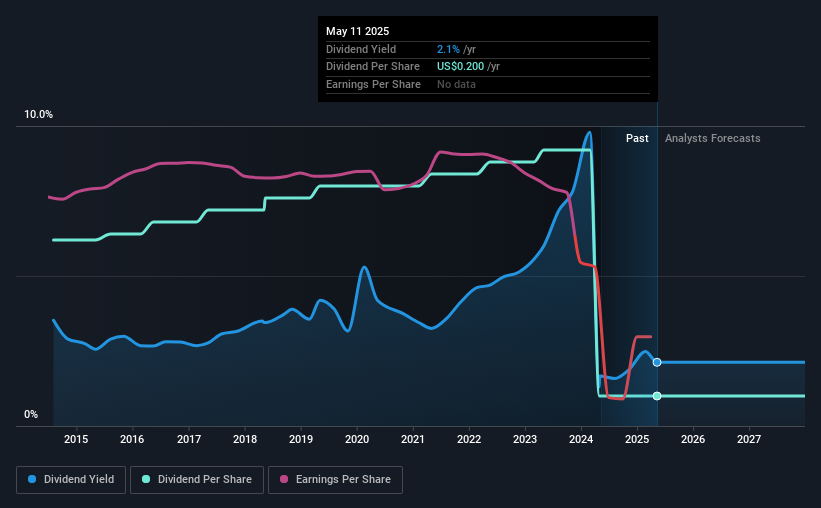Click the May 11 2025 tooltip header
This screenshot has height=508, width=821.
[358, 31]
